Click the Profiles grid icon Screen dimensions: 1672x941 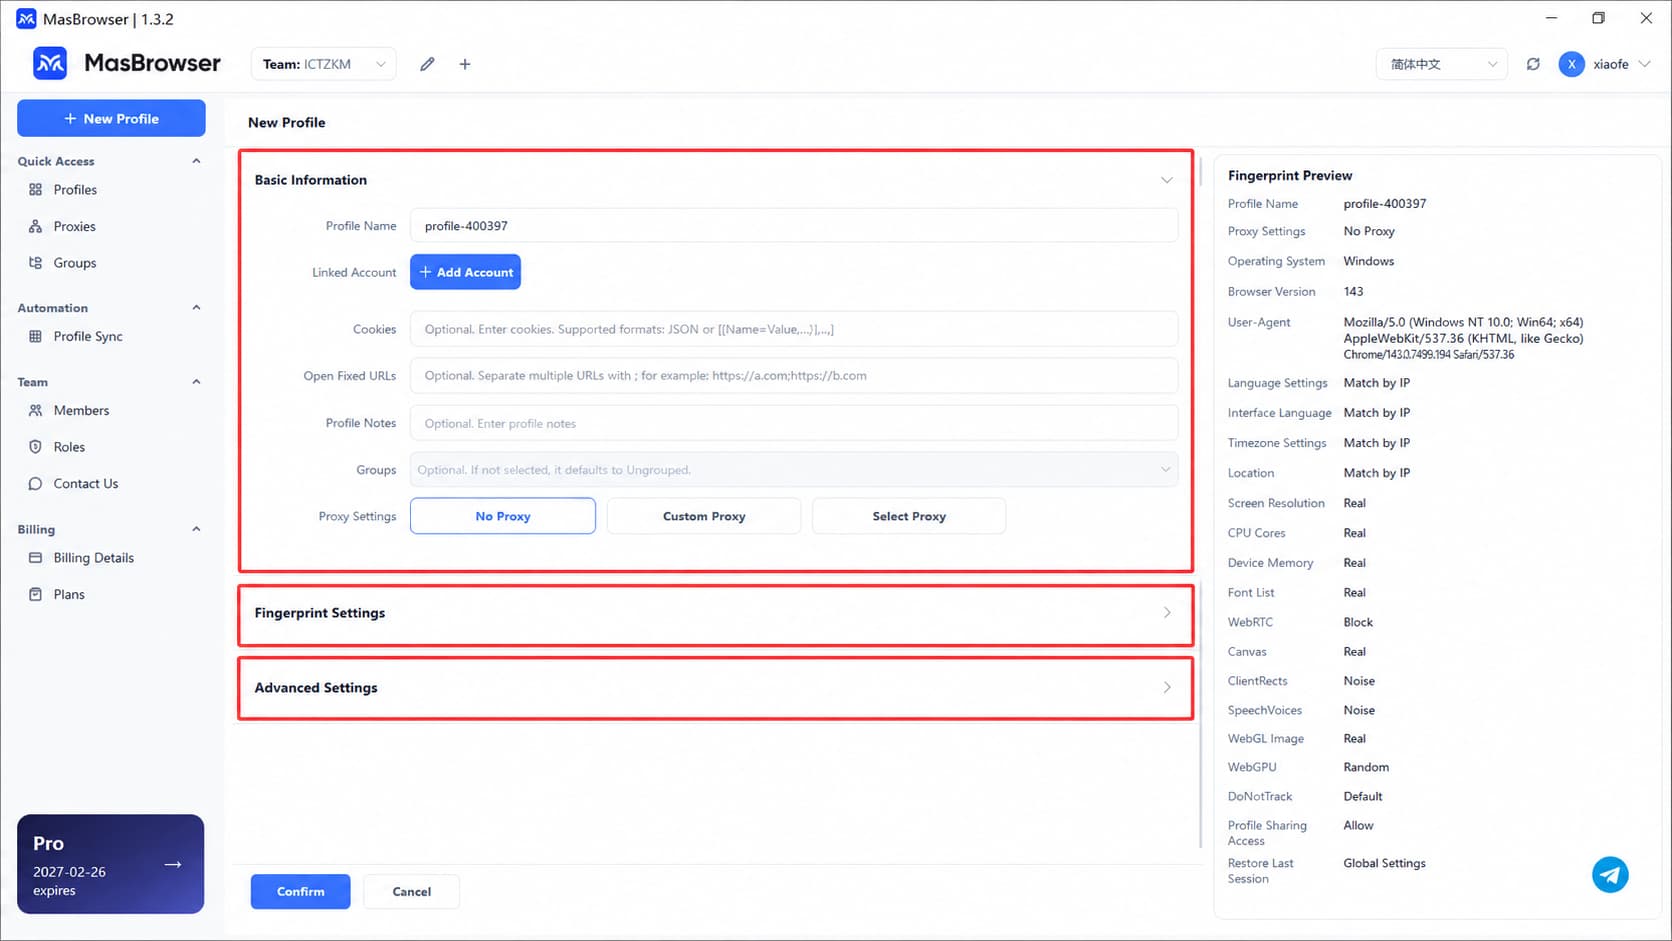point(35,190)
